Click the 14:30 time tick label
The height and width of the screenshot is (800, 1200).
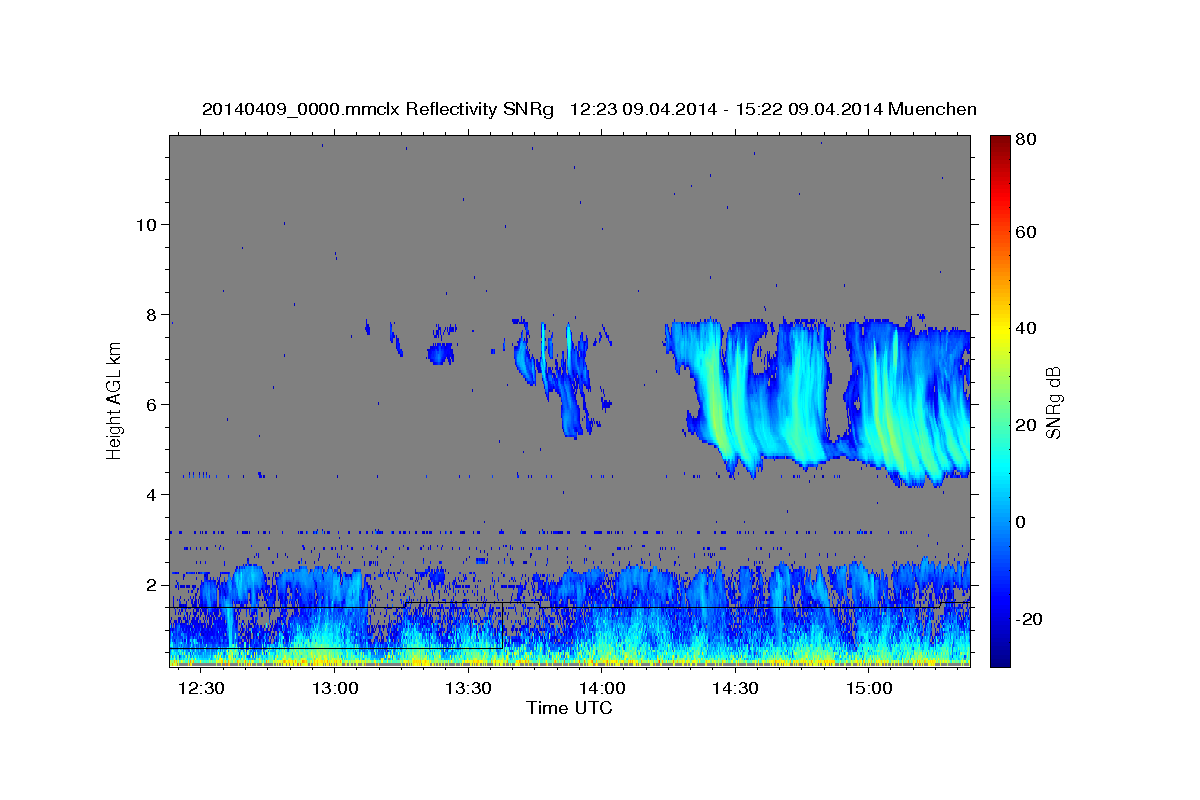(x=736, y=688)
